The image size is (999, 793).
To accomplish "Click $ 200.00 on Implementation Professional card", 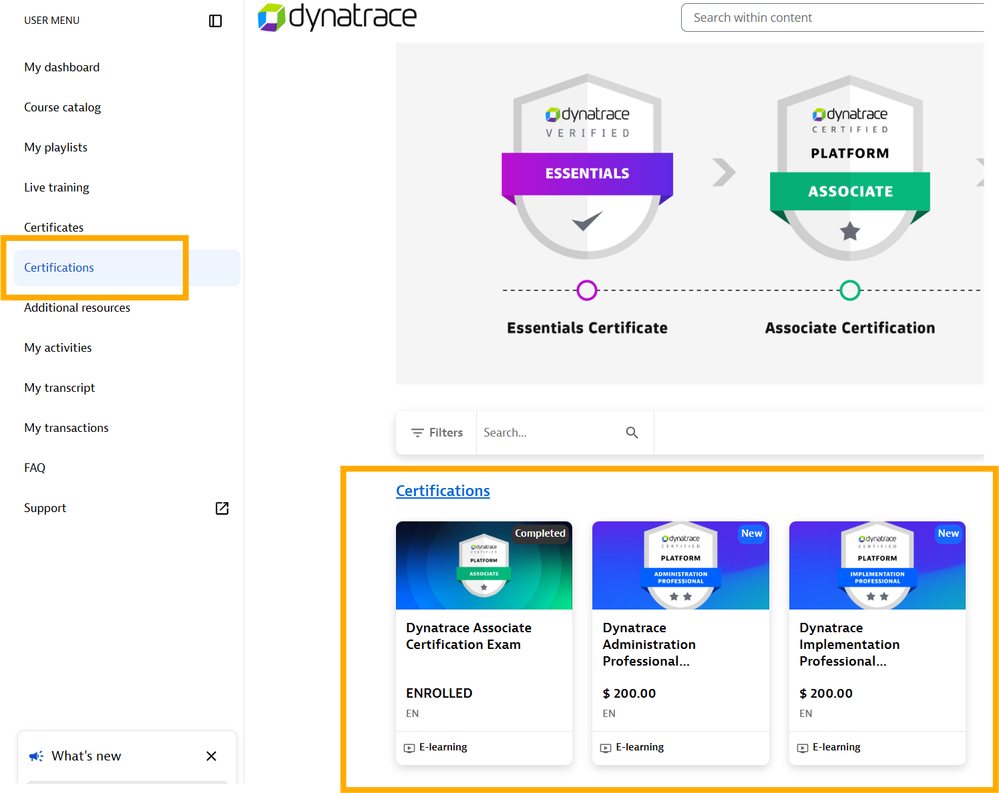I will pos(826,693).
